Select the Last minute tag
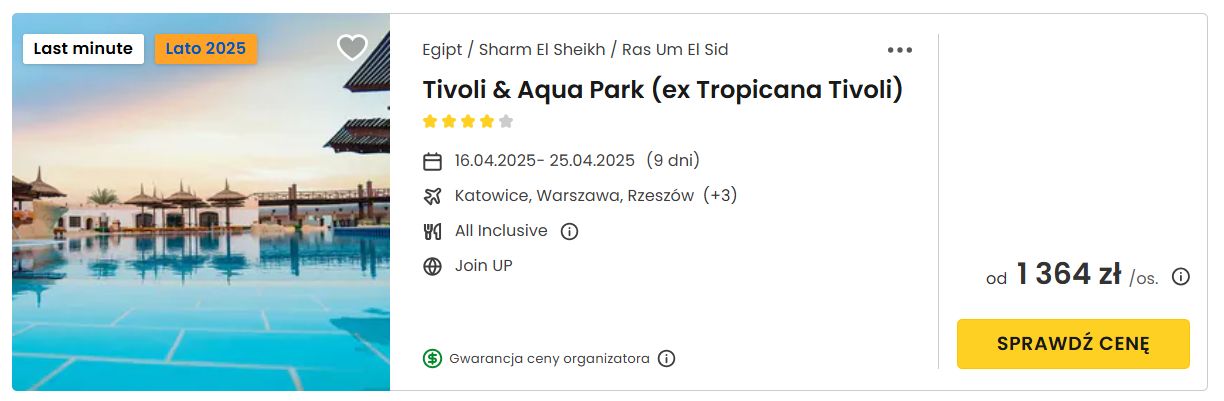Image resolution: width=1224 pixels, height=401 pixels. (x=83, y=48)
